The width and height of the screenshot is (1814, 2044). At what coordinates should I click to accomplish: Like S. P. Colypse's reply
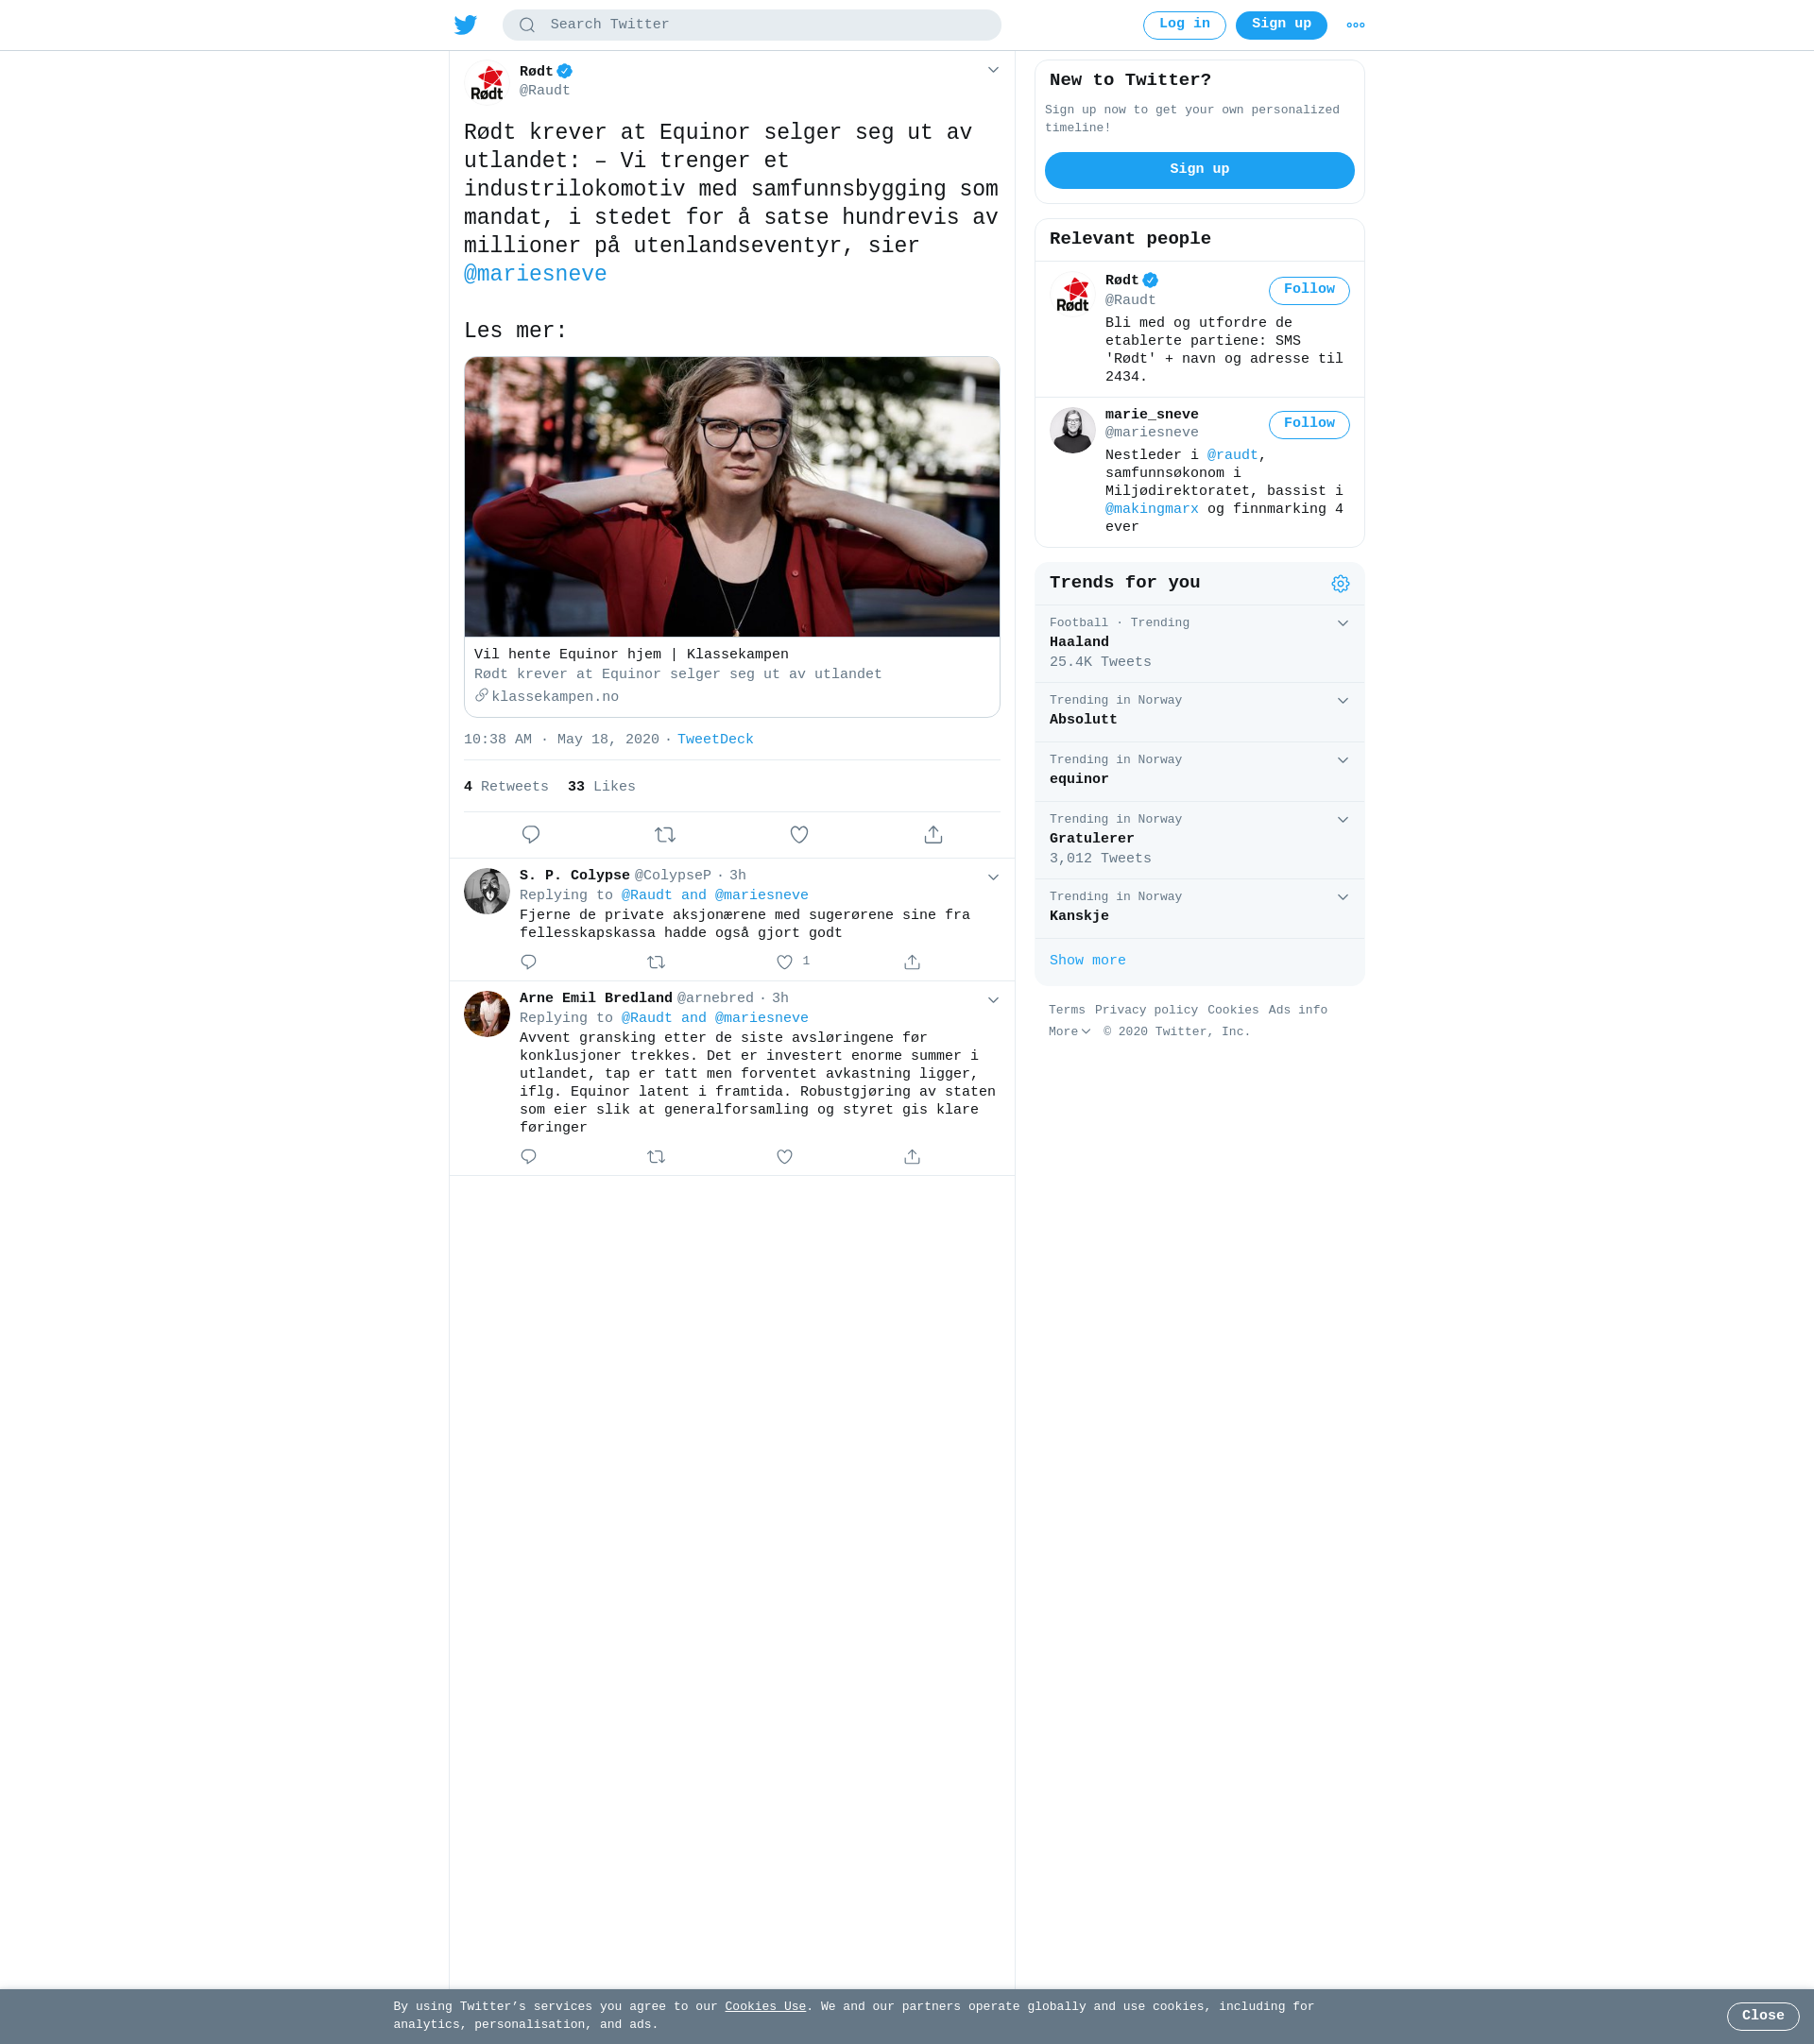(x=785, y=962)
